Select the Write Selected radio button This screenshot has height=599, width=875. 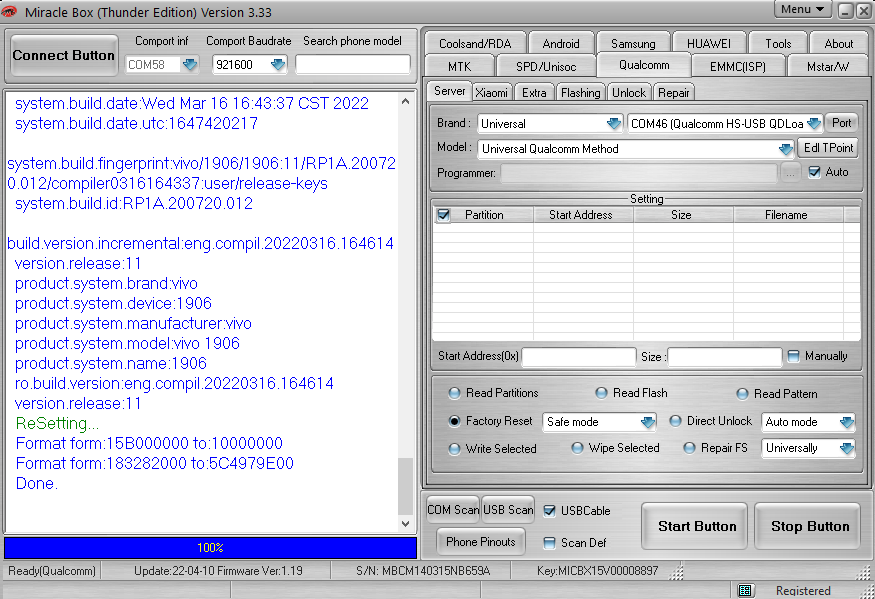454,449
